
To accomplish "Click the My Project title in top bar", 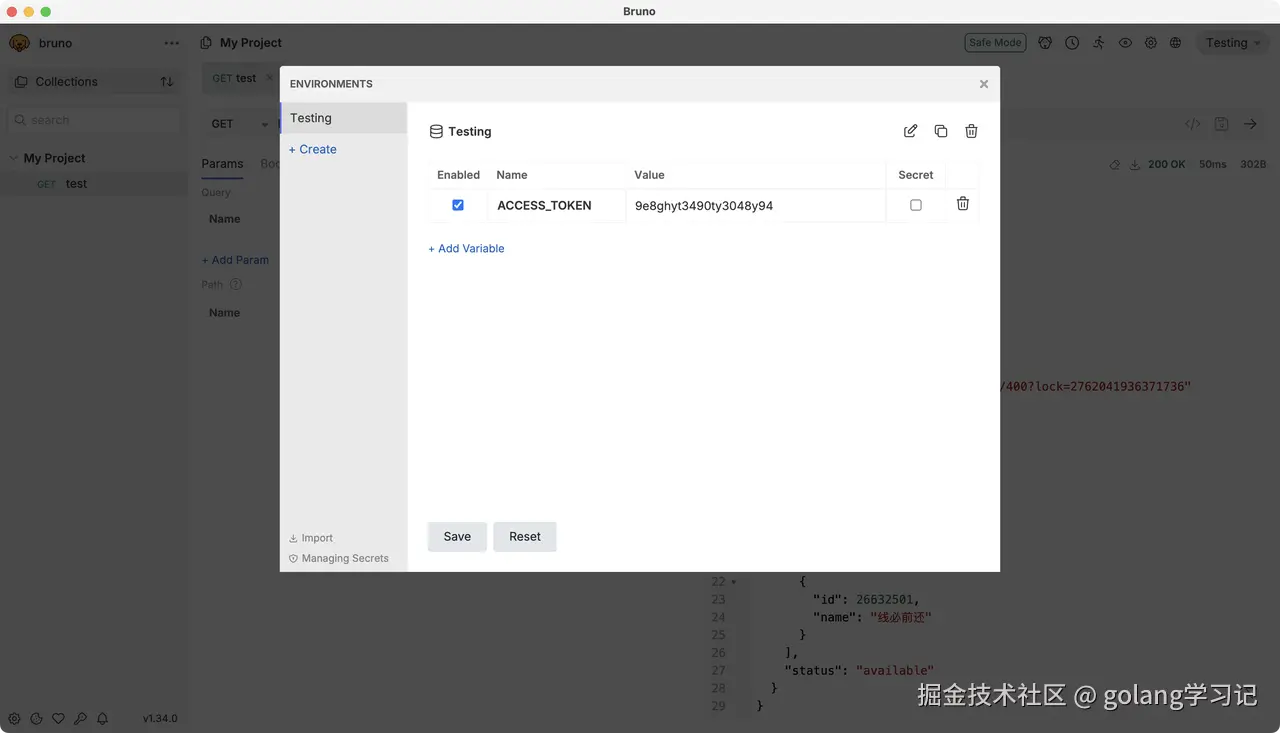I will point(251,43).
